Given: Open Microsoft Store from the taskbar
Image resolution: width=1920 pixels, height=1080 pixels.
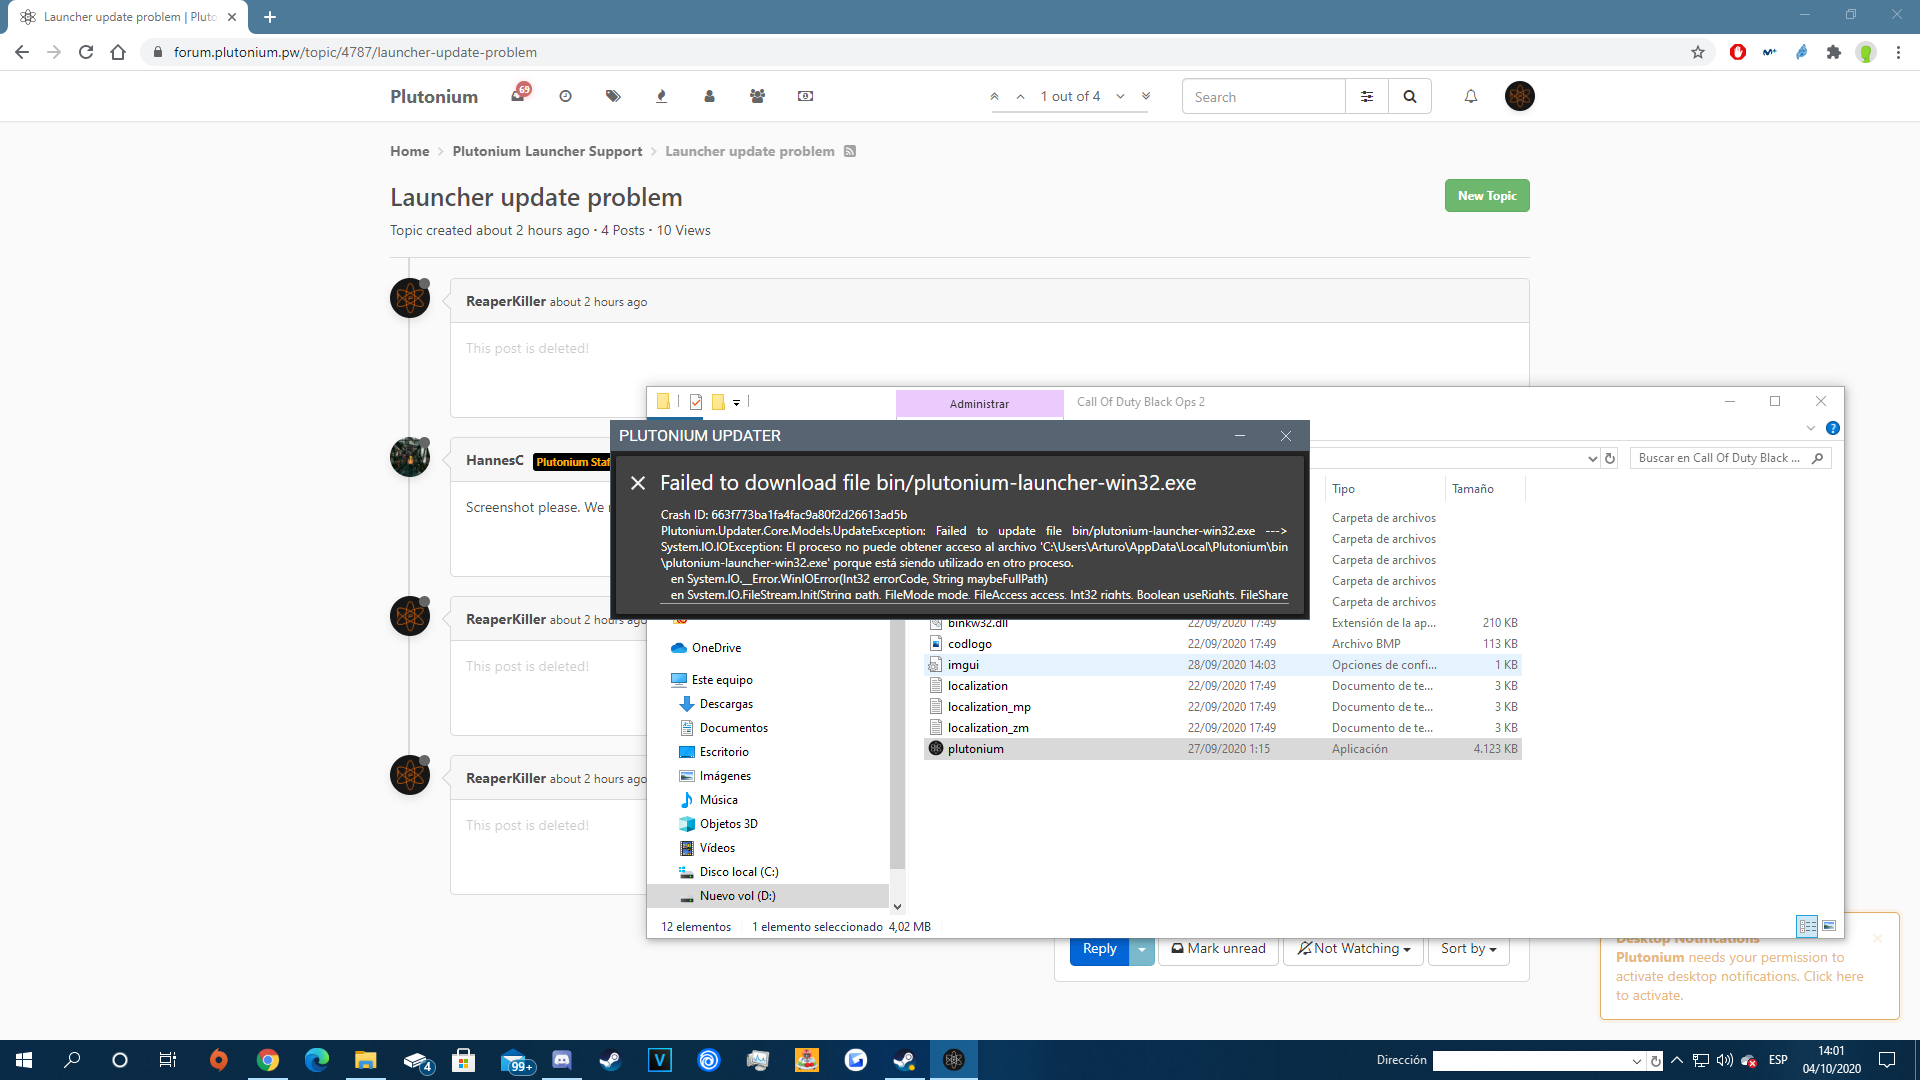Looking at the screenshot, I should click(463, 1060).
